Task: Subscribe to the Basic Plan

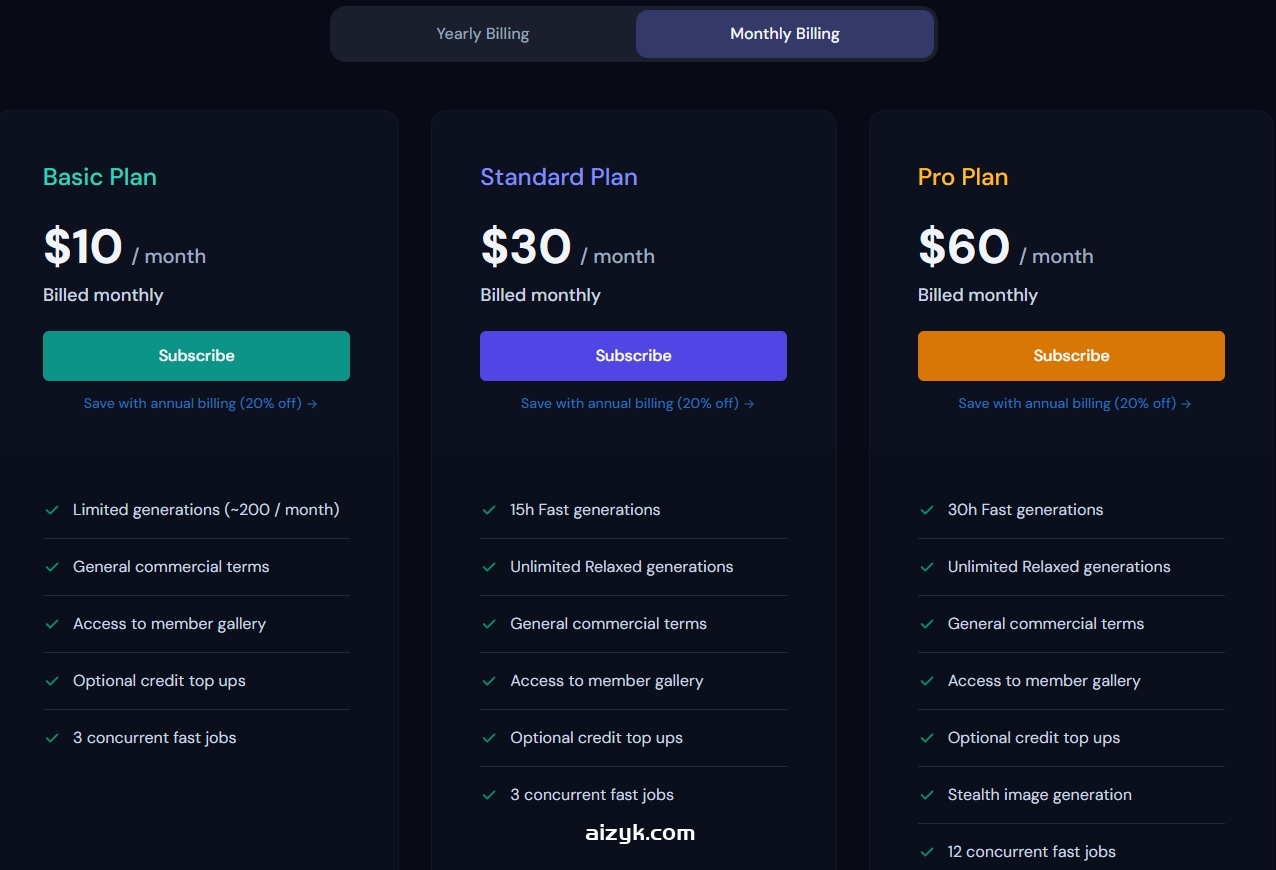Action: point(196,356)
